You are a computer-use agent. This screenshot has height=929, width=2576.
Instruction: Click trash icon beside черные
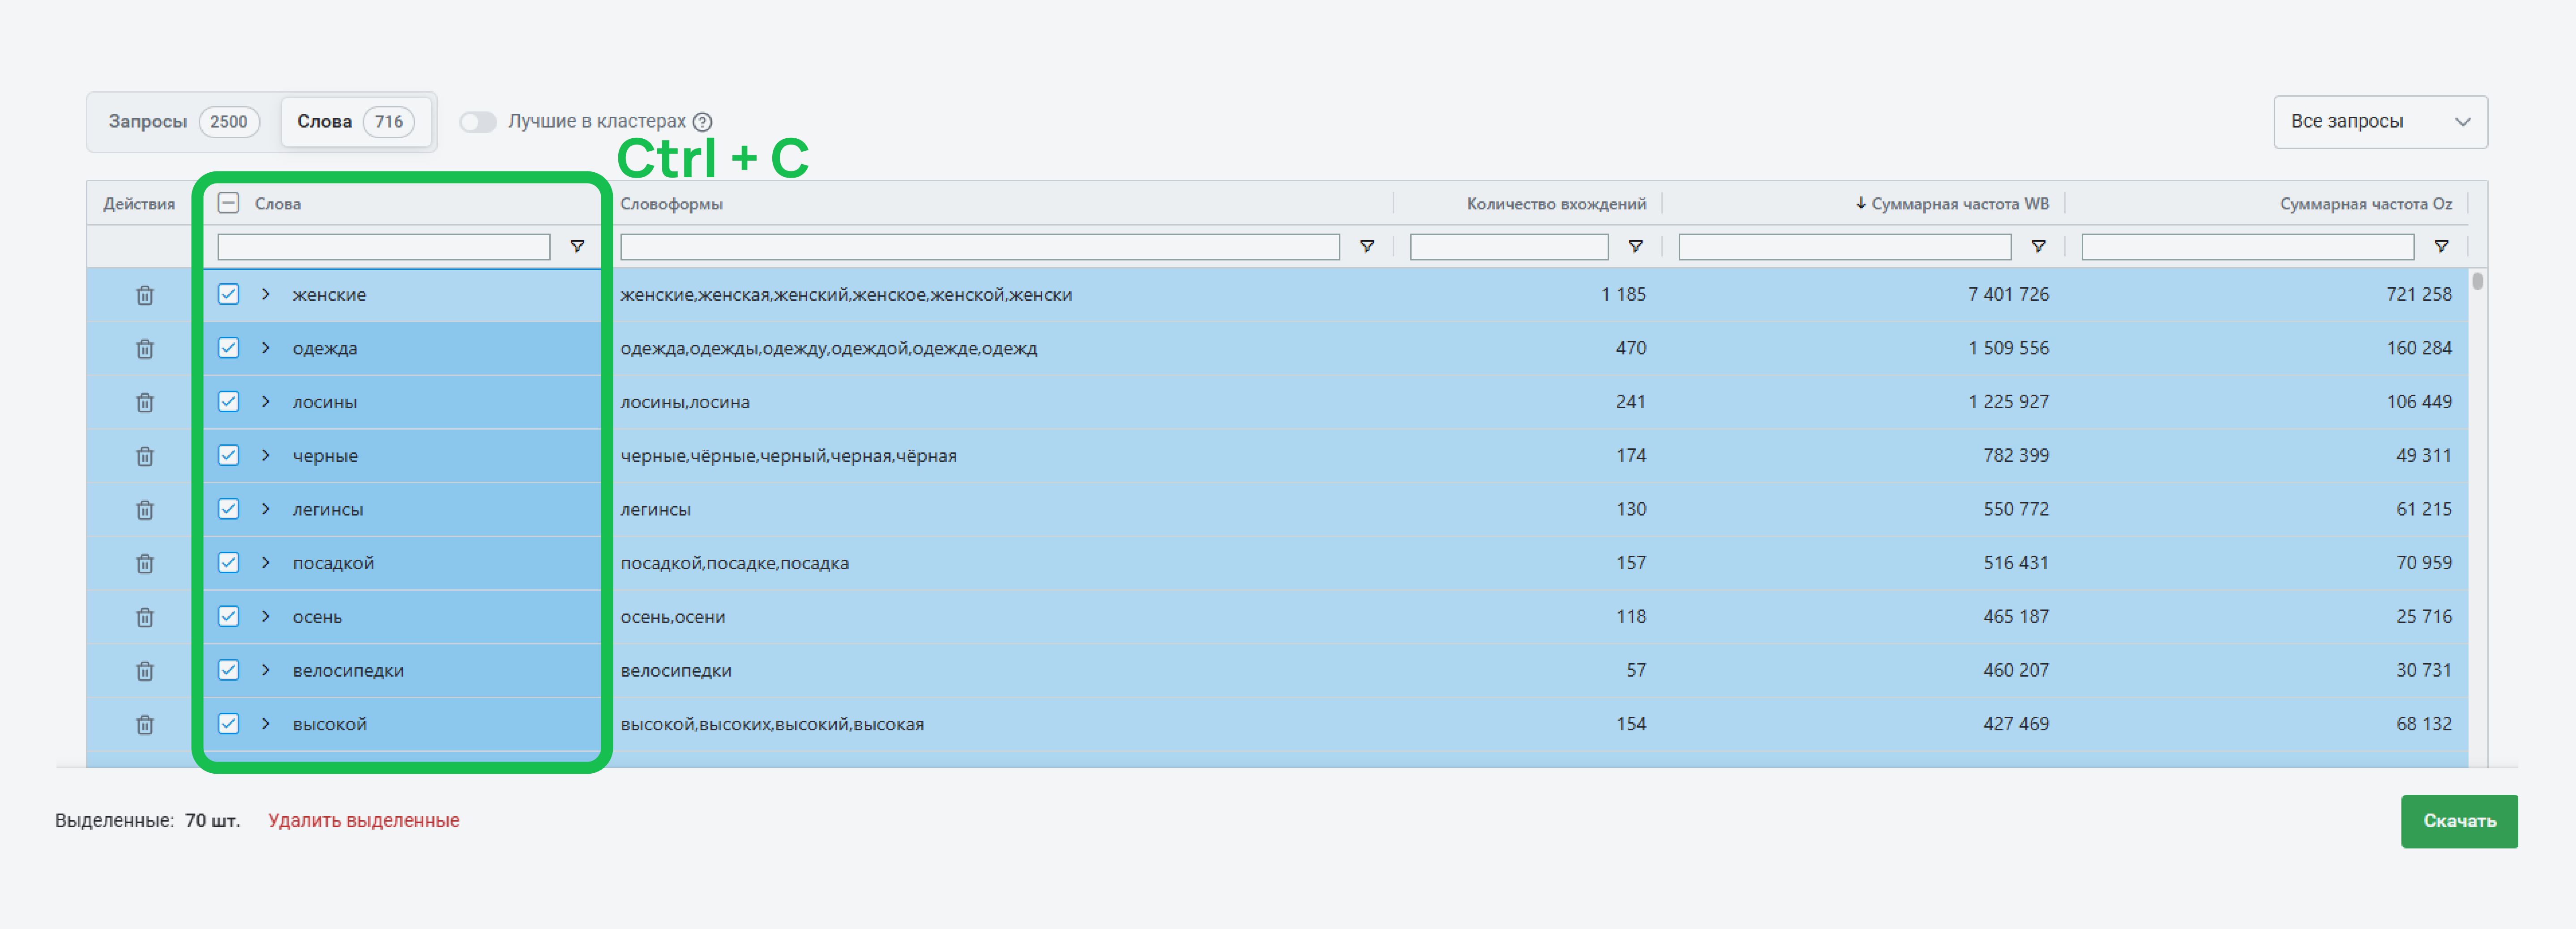pyautogui.click(x=145, y=456)
